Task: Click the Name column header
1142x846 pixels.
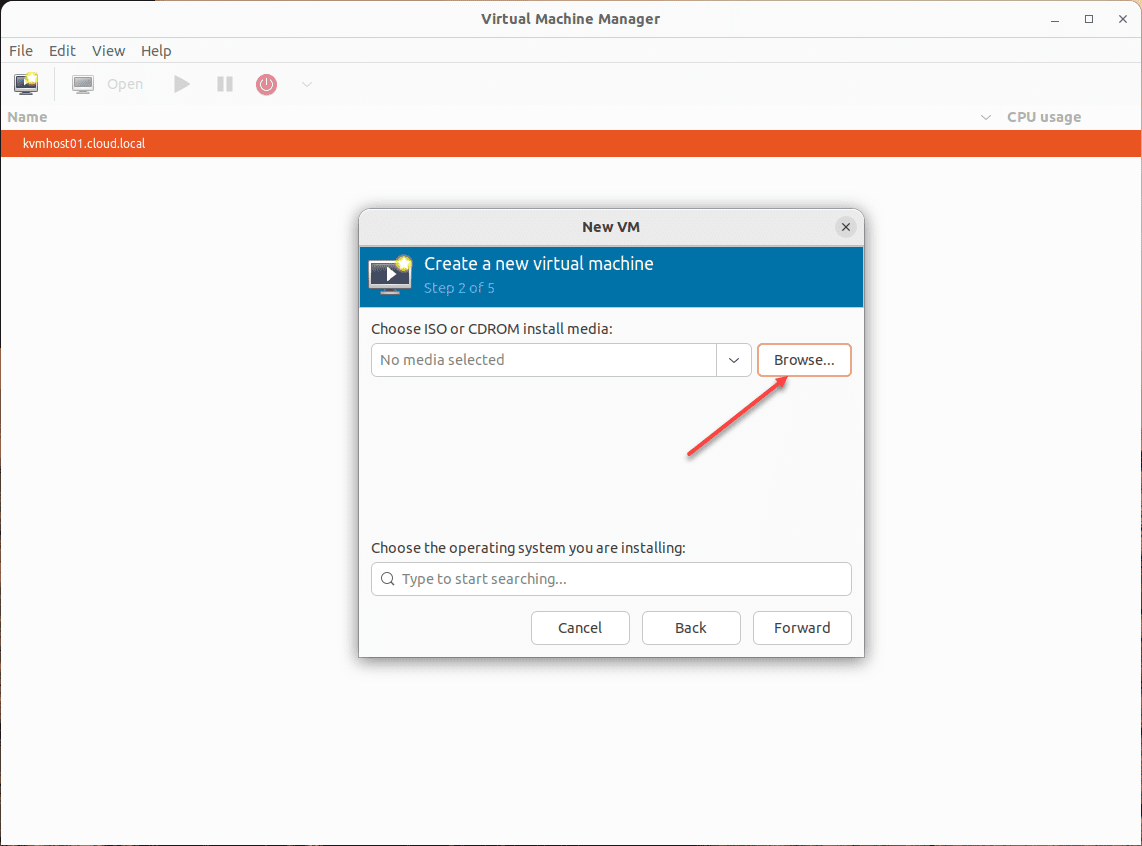Action: (x=27, y=117)
